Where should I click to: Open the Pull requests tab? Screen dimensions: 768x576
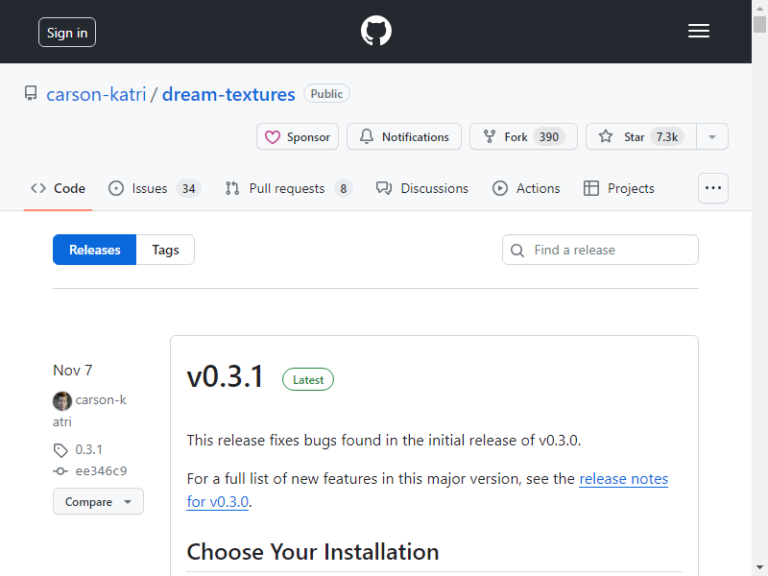(288, 189)
